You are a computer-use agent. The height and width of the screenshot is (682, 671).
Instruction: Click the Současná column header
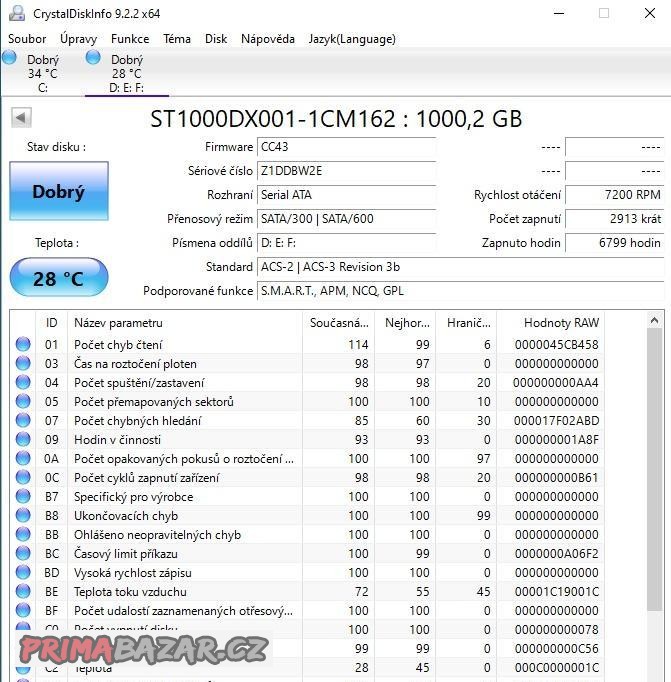point(338,323)
